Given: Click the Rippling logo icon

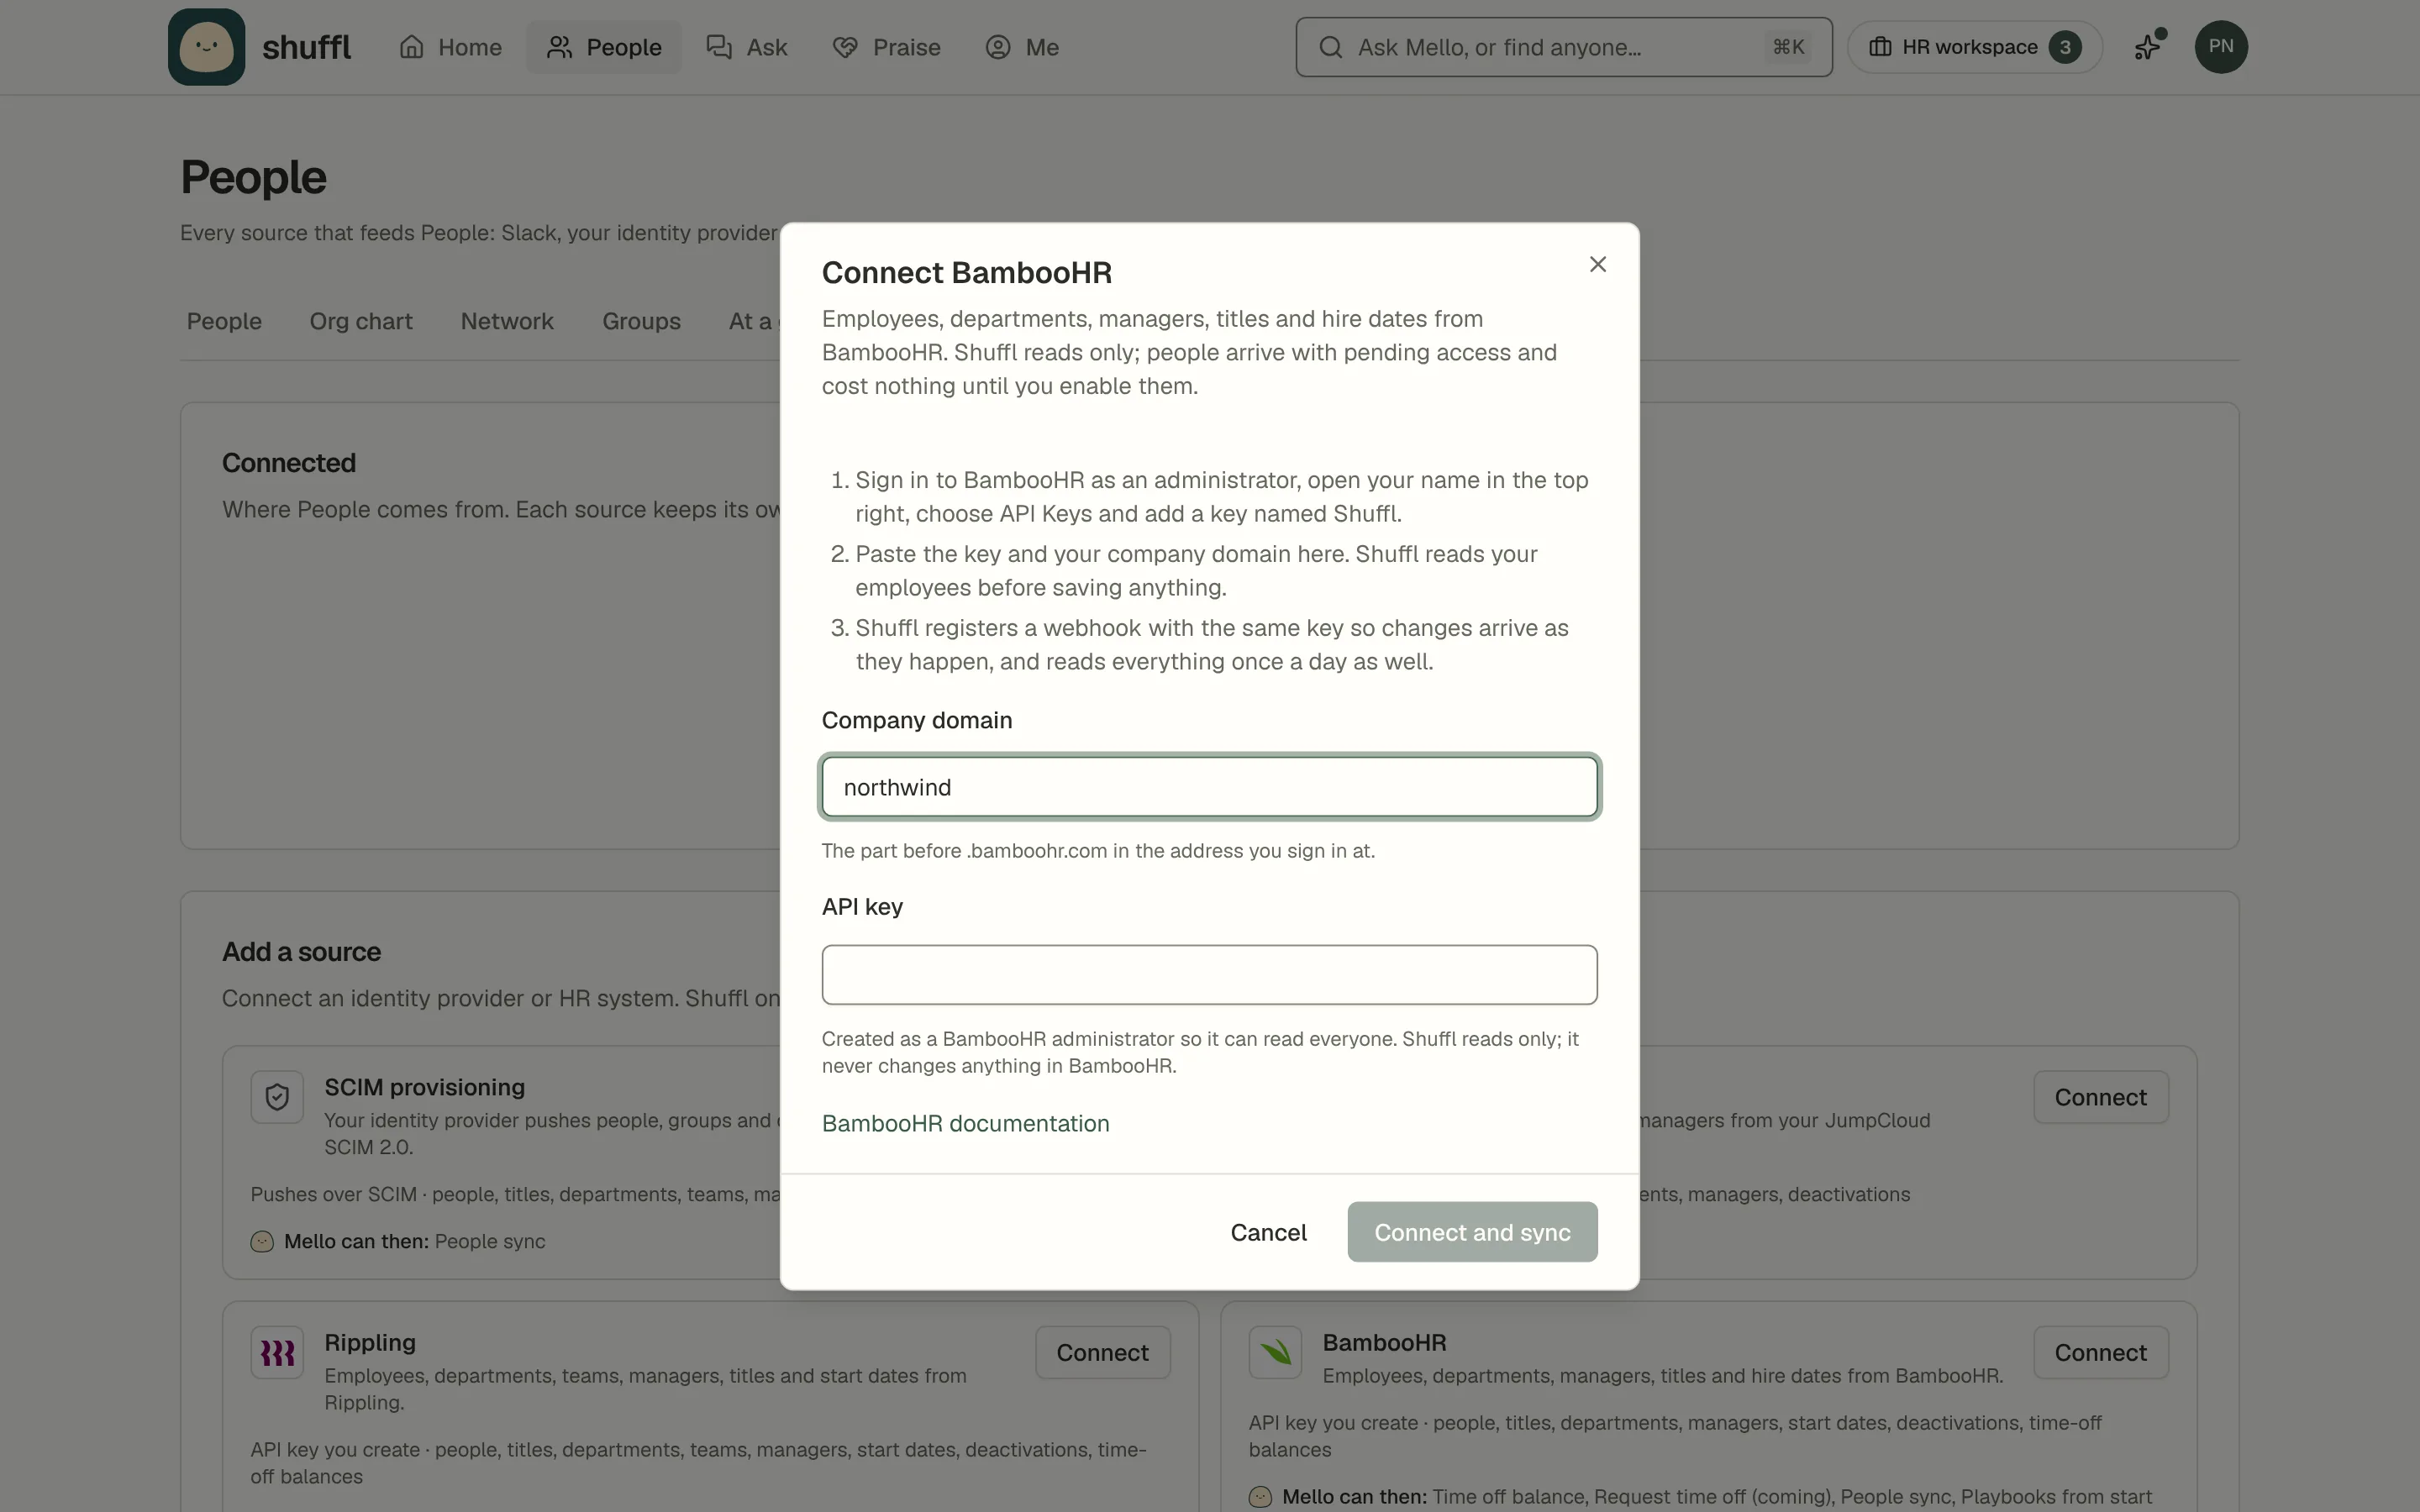Looking at the screenshot, I should click(277, 1352).
